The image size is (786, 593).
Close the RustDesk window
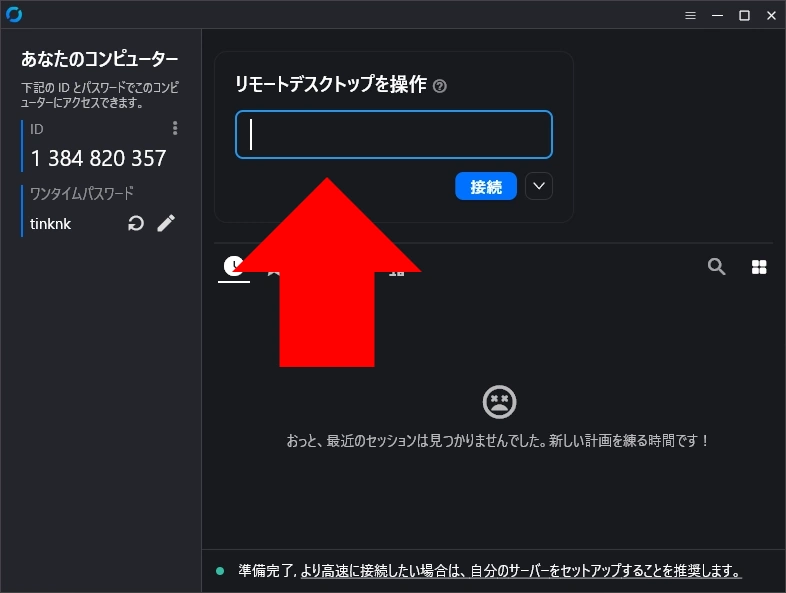pos(771,16)
